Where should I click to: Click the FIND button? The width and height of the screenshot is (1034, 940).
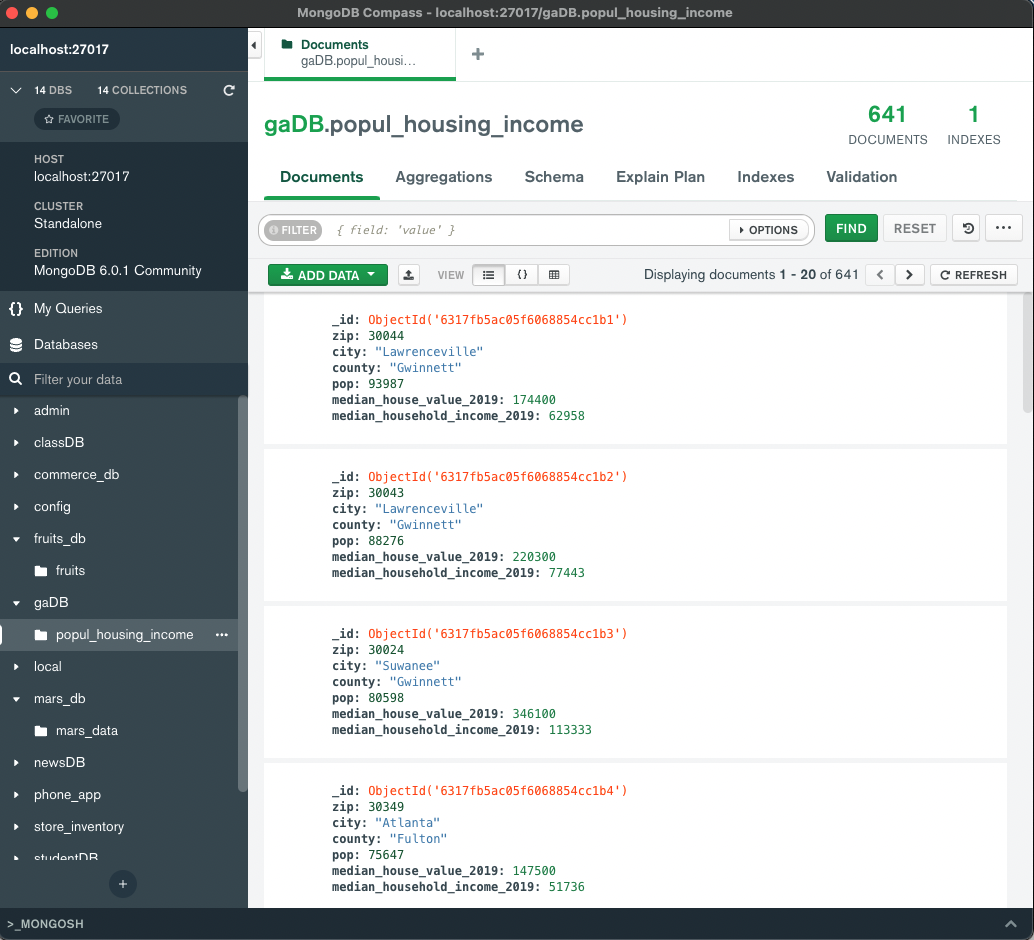pyautogui.click(x=851, y=228)
